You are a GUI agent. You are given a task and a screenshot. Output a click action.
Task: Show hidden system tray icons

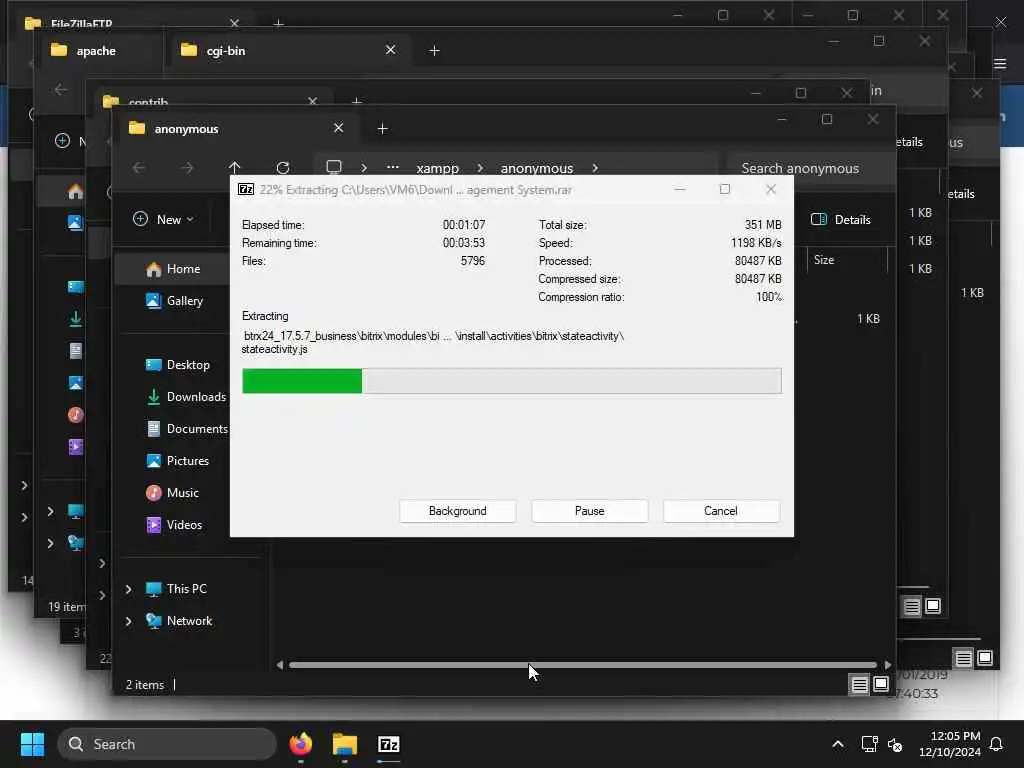tap(838, 744)
